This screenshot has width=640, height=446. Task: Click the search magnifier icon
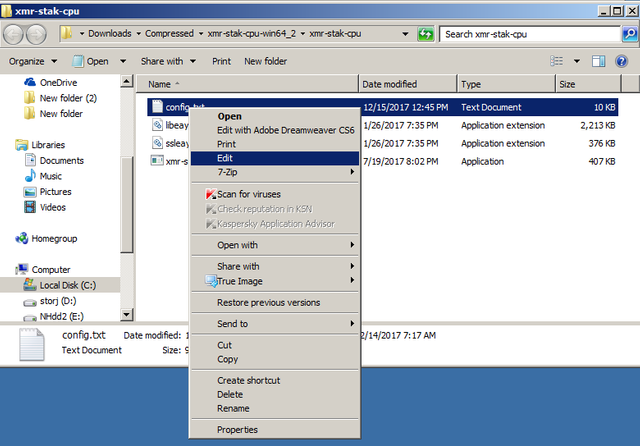click(x=630, y=34)
